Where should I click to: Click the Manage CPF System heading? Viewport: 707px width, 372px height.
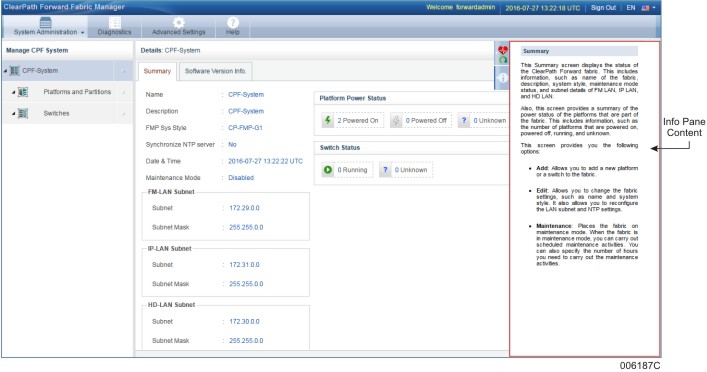(37, 51)
